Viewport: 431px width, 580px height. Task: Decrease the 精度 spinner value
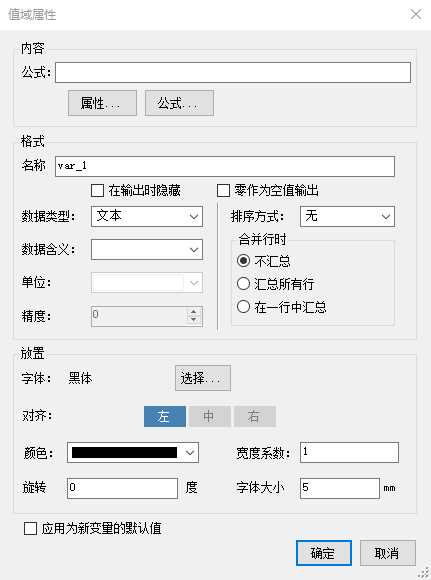click(193, 320)
